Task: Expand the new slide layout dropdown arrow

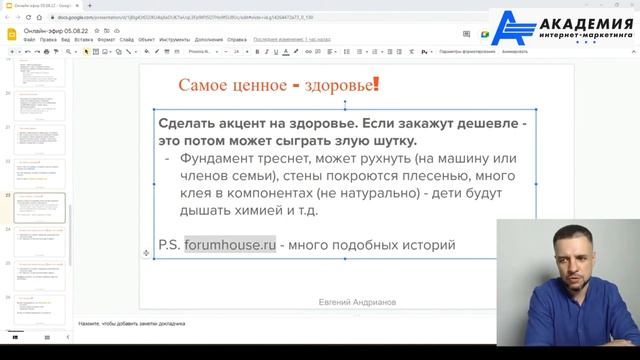Action: [19, 52]
